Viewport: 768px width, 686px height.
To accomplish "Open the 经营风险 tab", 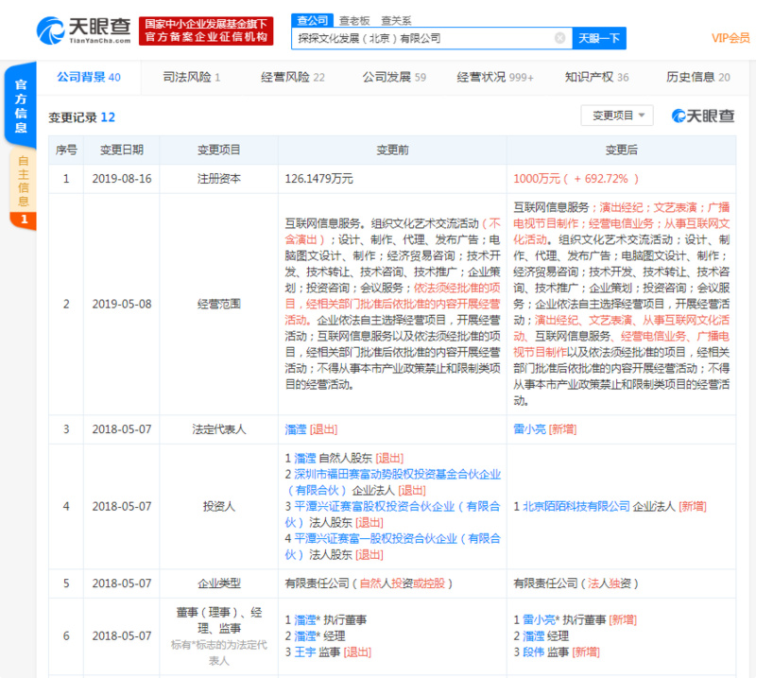I will click(292, 77).
